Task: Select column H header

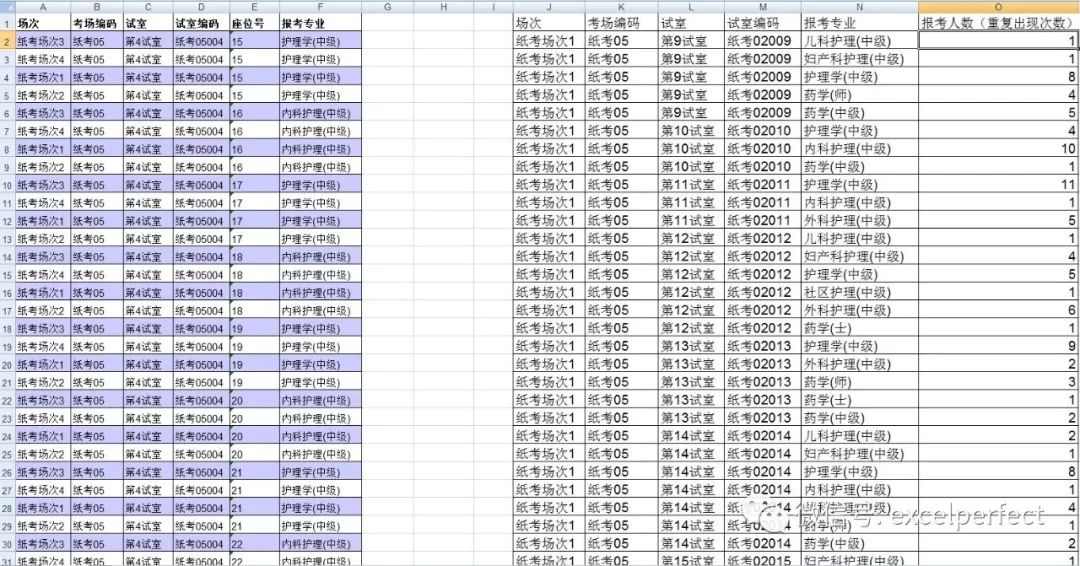Action: 444,7
